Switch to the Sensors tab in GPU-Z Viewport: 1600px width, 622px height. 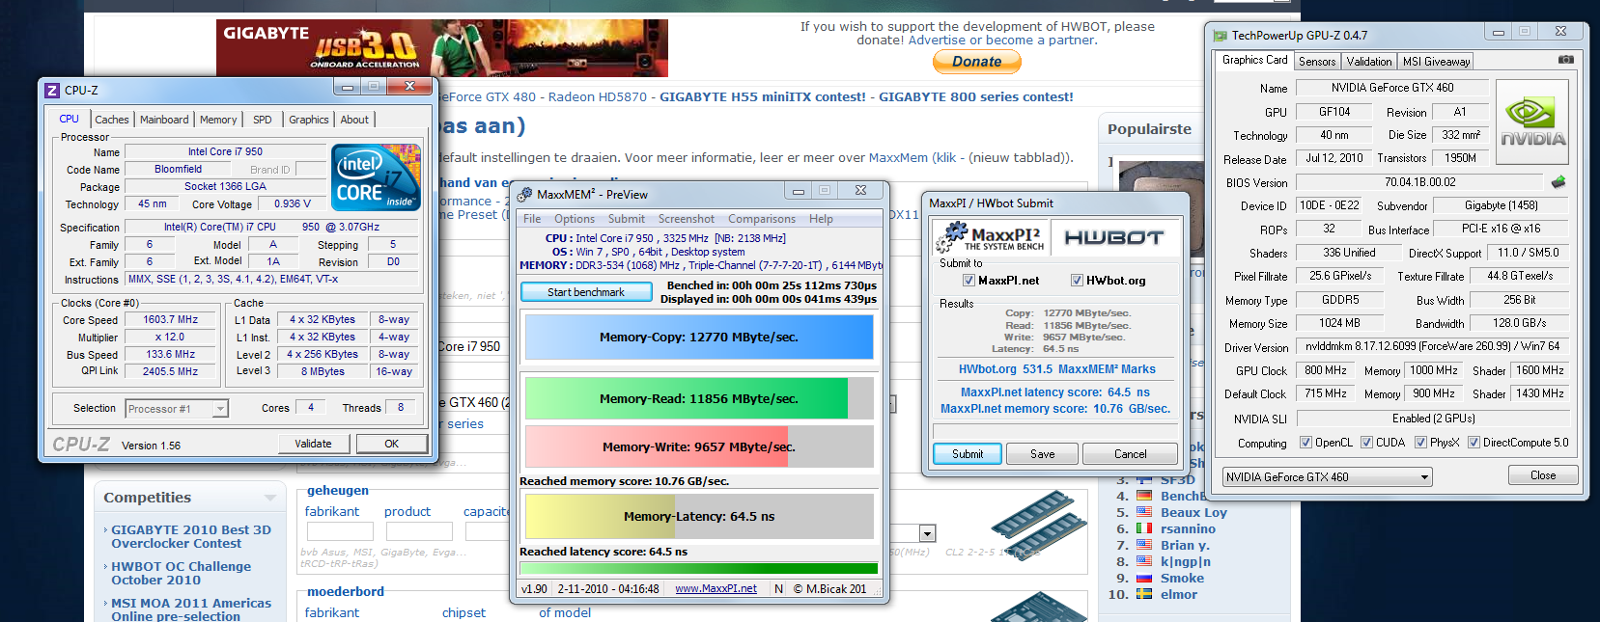click(1317, 62)
